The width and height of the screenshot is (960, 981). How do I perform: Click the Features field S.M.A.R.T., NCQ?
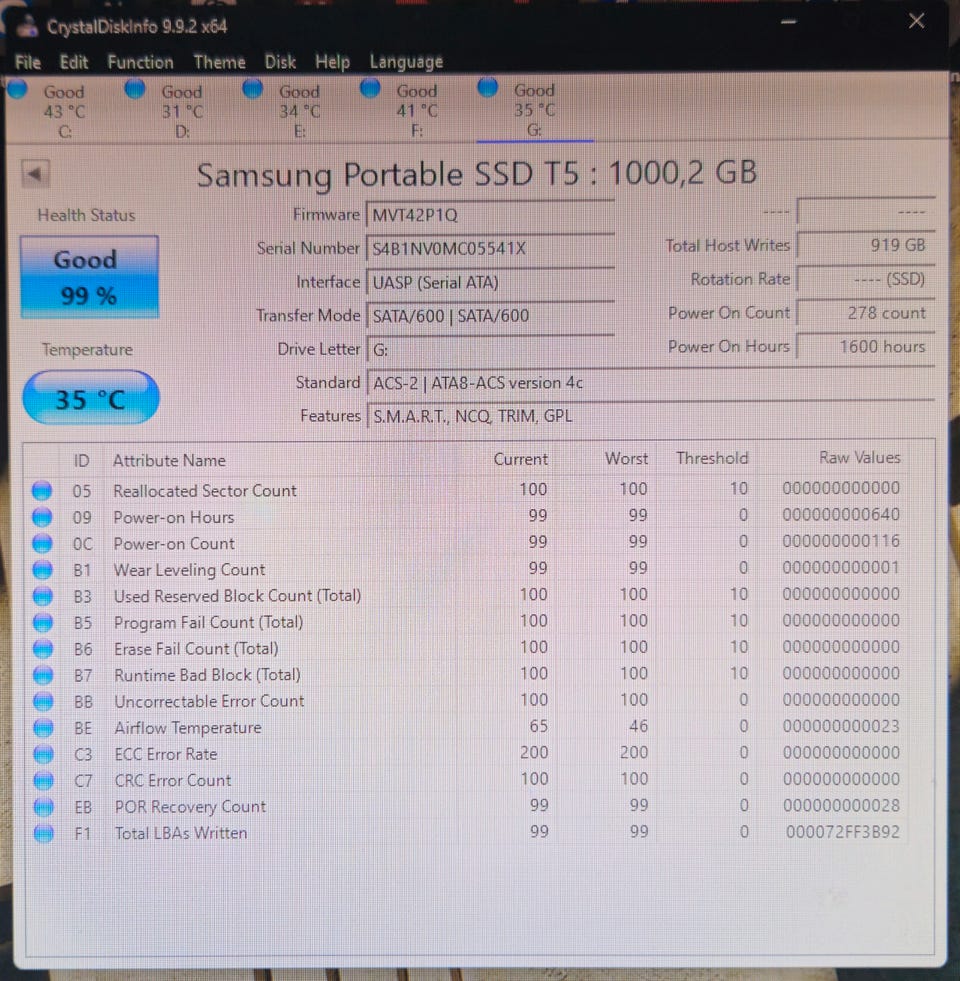pyautogui.click(x=650, y=416)
